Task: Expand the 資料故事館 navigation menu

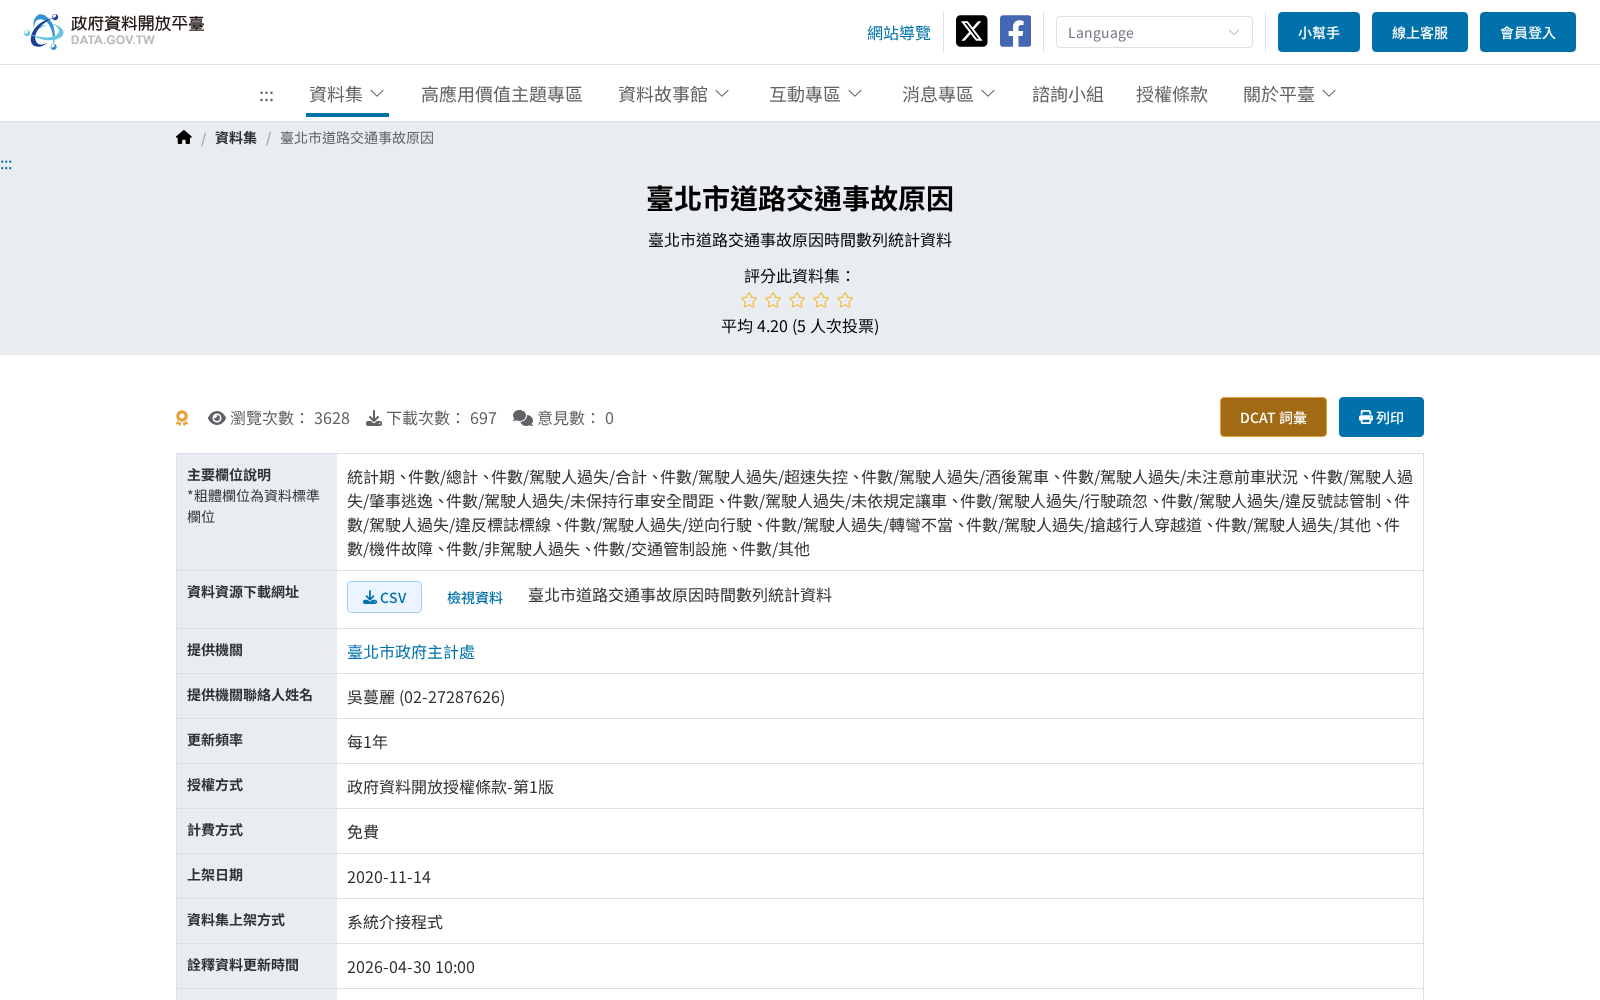Action: [x=674, y=94]
